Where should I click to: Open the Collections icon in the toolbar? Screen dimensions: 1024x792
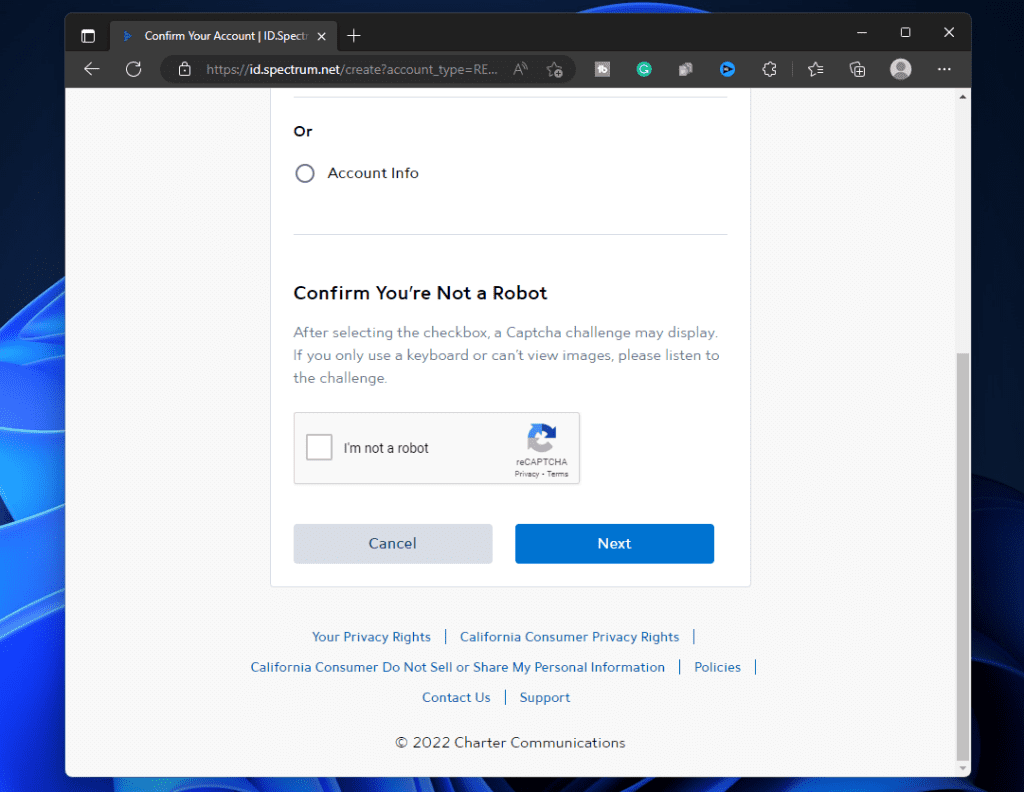point(856,69)
